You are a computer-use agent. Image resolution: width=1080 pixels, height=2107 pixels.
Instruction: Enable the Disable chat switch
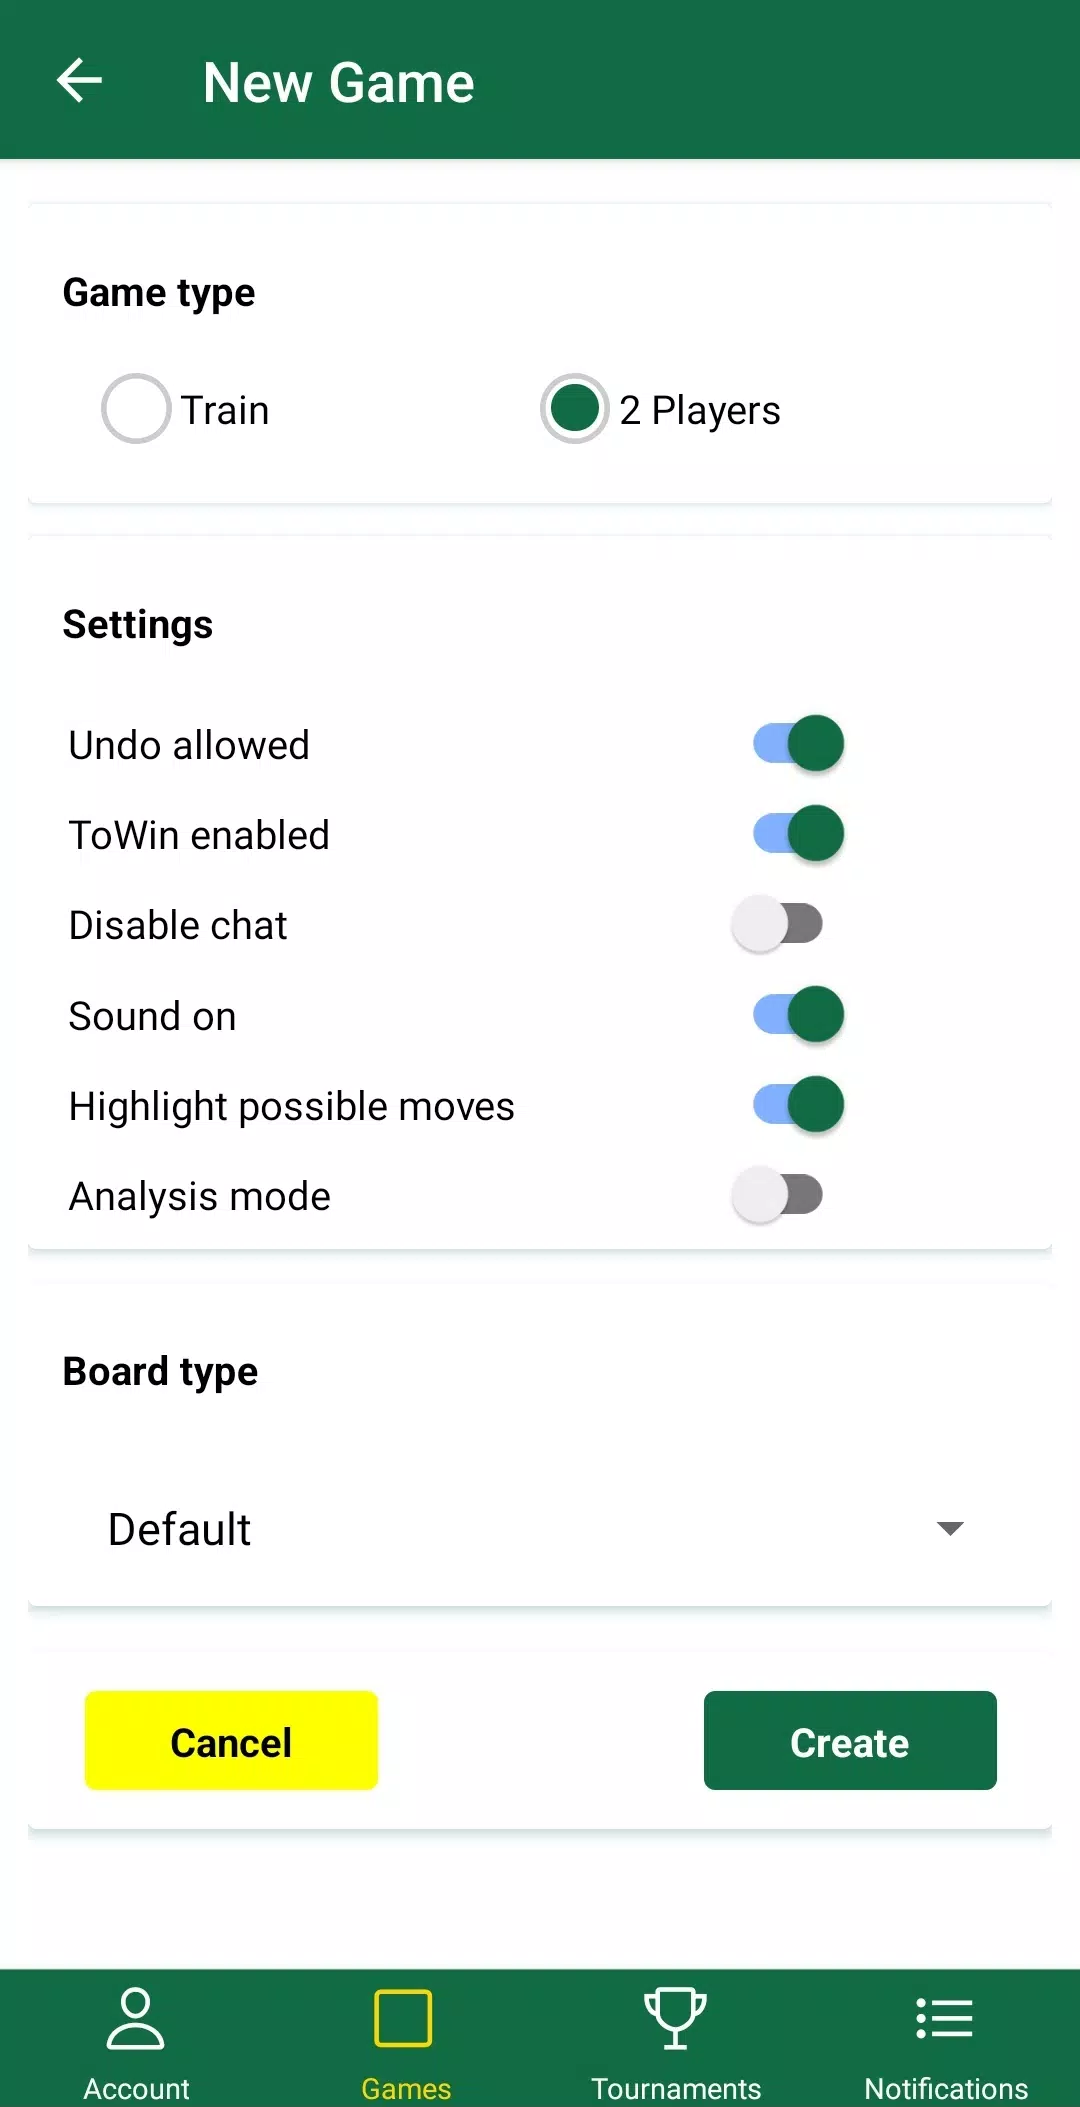click(x=777, y=924)
